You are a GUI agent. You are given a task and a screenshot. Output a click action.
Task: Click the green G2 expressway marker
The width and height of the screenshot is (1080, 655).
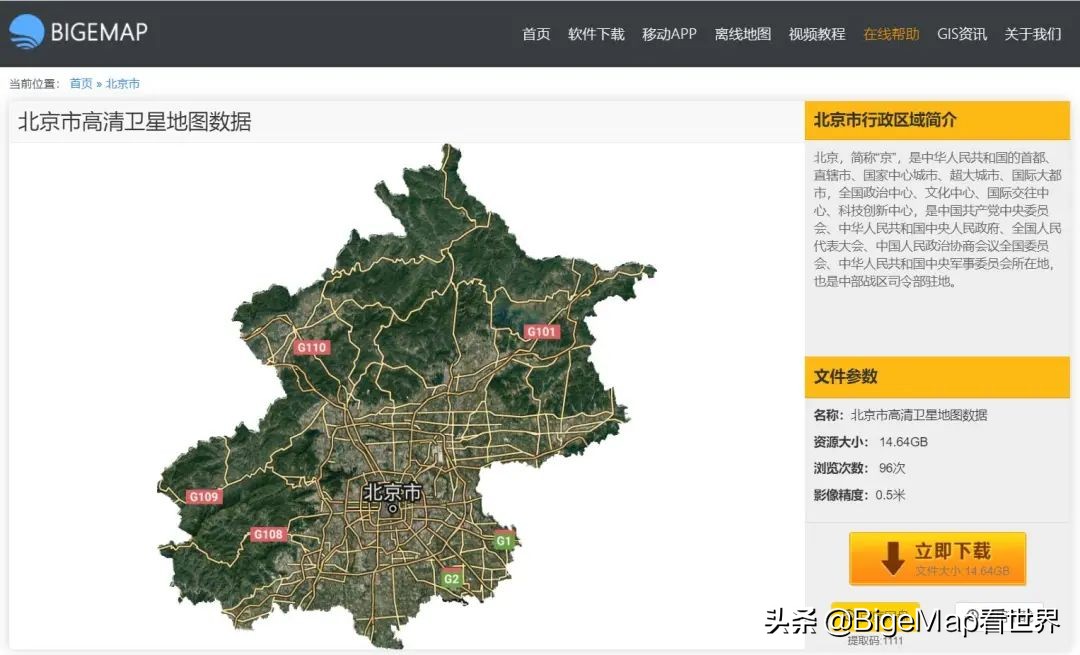[451, 577]
